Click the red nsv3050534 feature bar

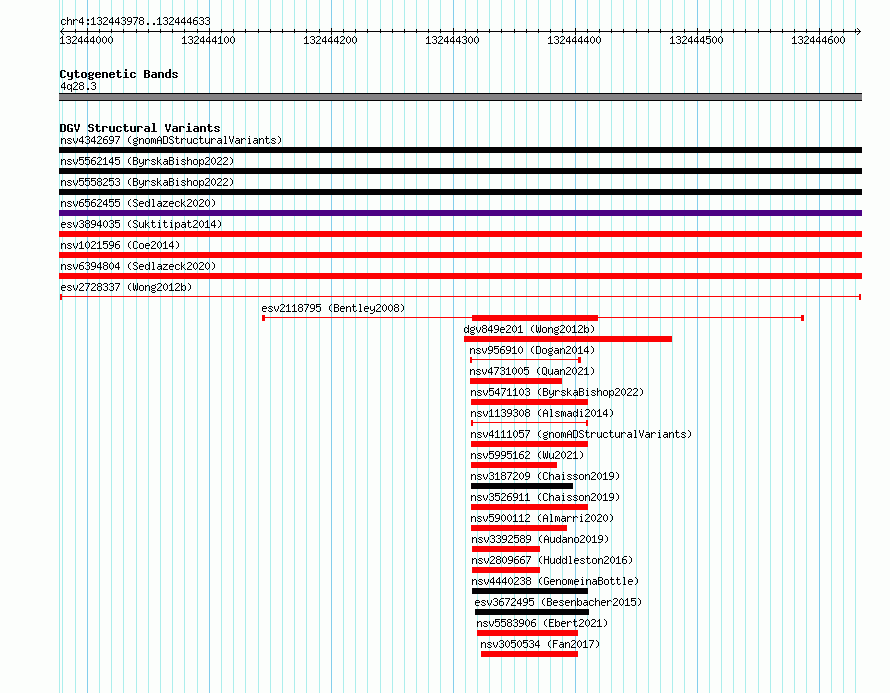pyautogui.click(x=529, y=654)
